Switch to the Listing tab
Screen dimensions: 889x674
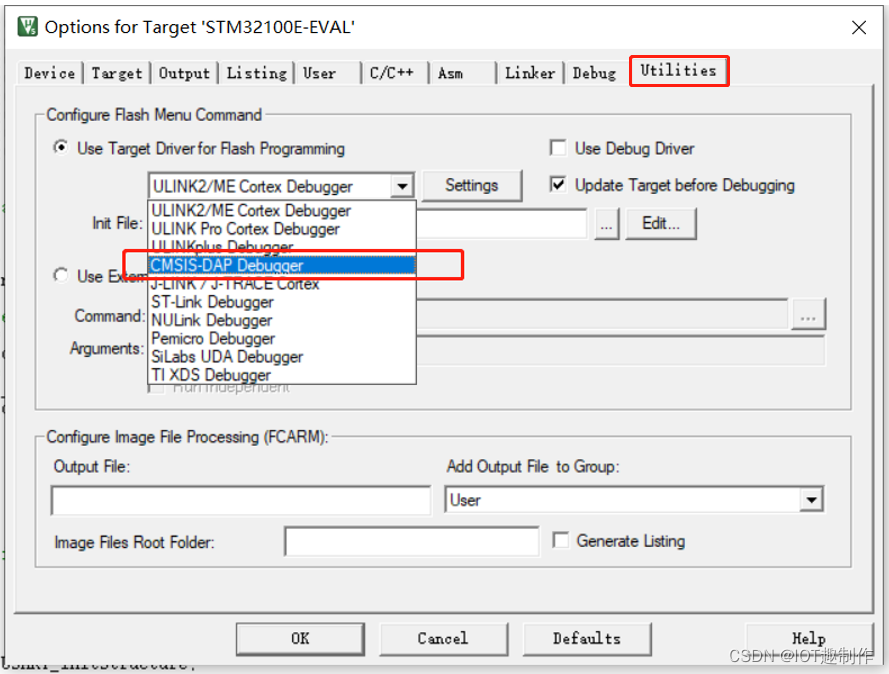pos(256,73)
